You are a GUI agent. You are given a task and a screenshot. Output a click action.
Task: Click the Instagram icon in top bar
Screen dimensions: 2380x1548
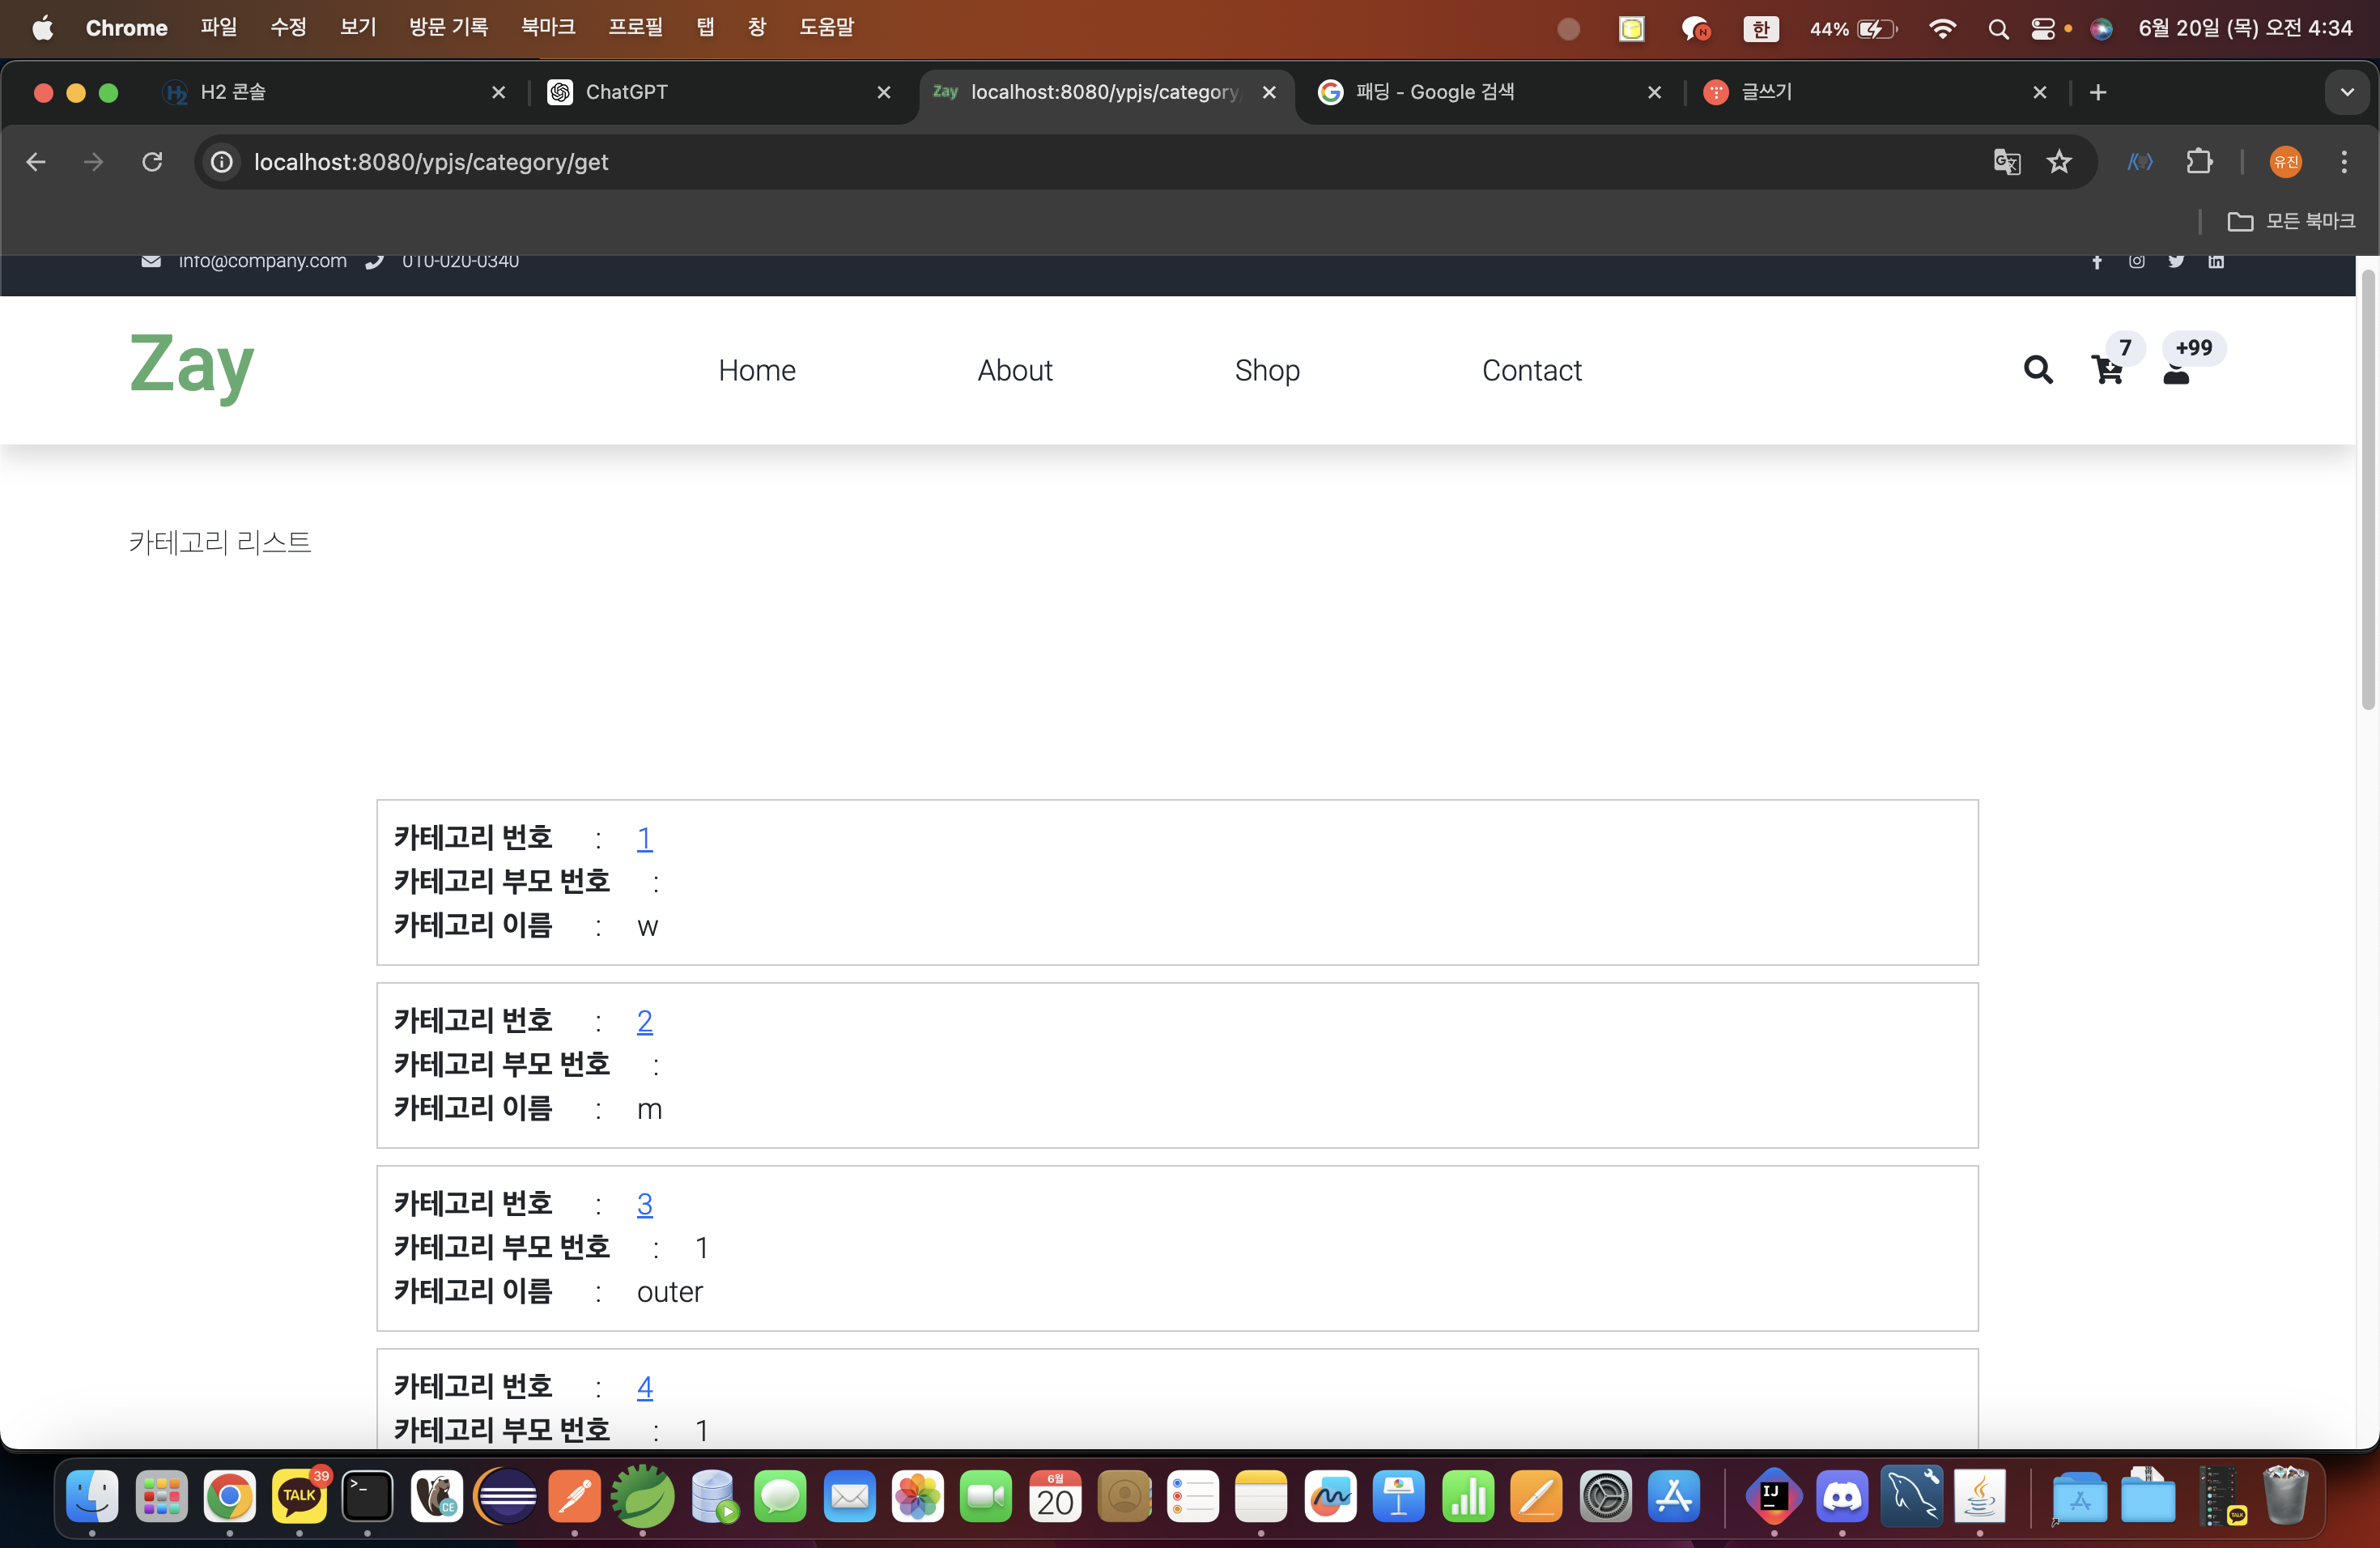[x=2136, y=261]
